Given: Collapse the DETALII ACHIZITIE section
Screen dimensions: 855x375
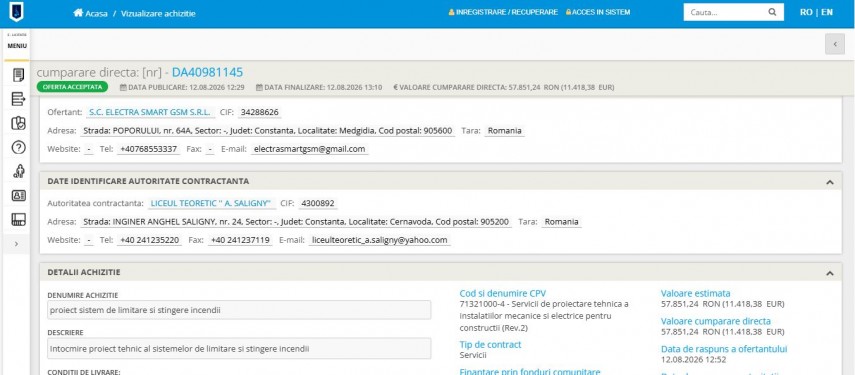Looking at the screenshot, I should pyautogui.click(x=830, y=273).
